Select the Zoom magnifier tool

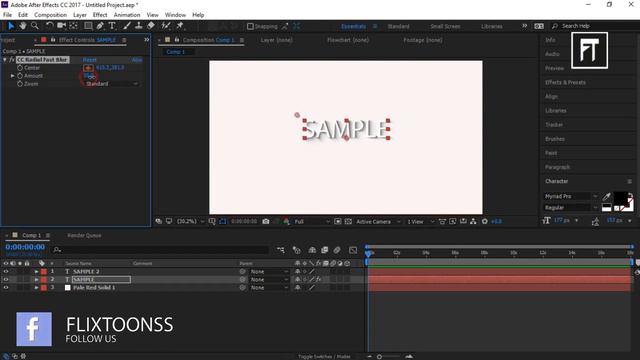[35, 26]
